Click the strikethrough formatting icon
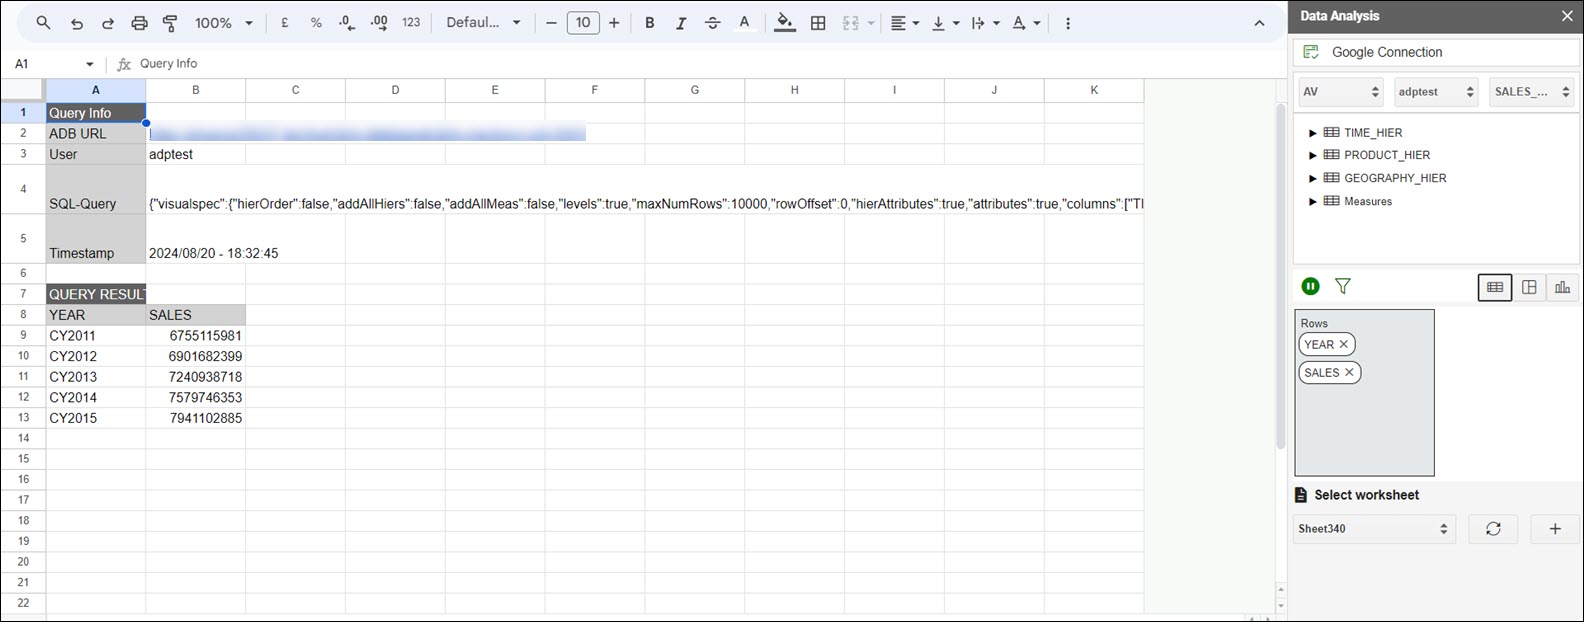This screenshot has width=1584, height=622. [x=712, y=23]
